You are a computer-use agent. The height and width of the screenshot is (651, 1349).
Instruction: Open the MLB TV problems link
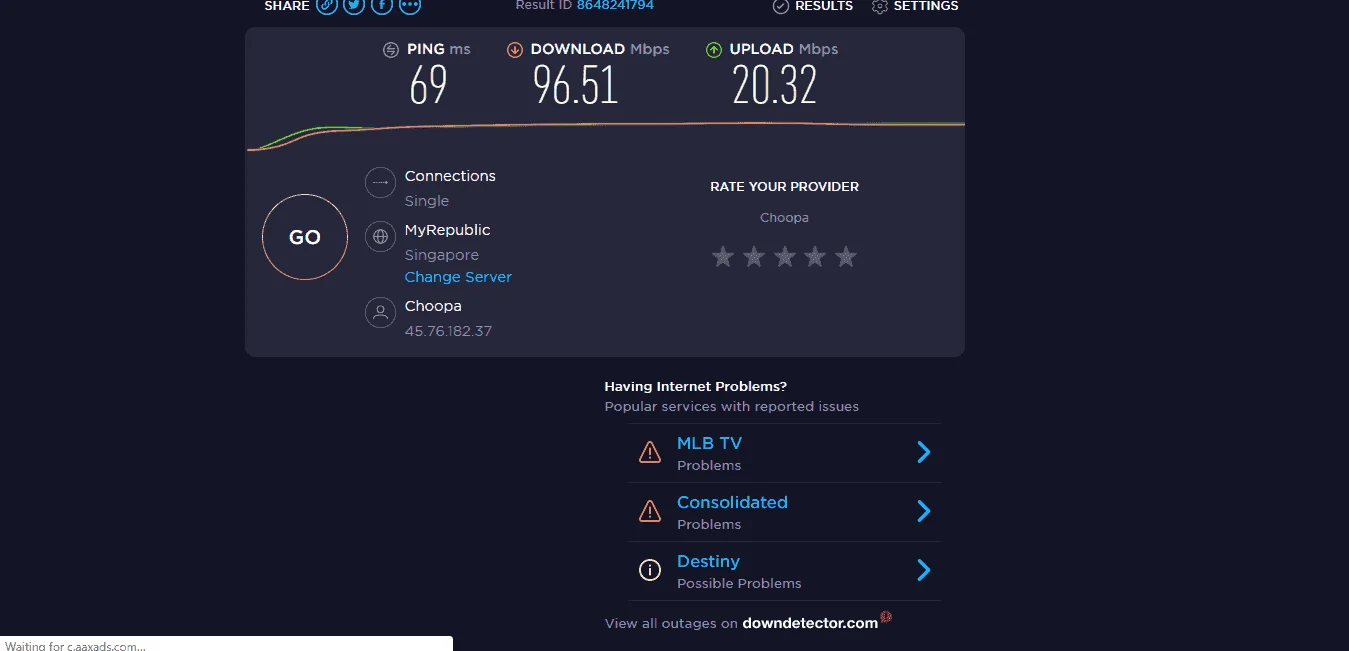(x=709, y=443)
